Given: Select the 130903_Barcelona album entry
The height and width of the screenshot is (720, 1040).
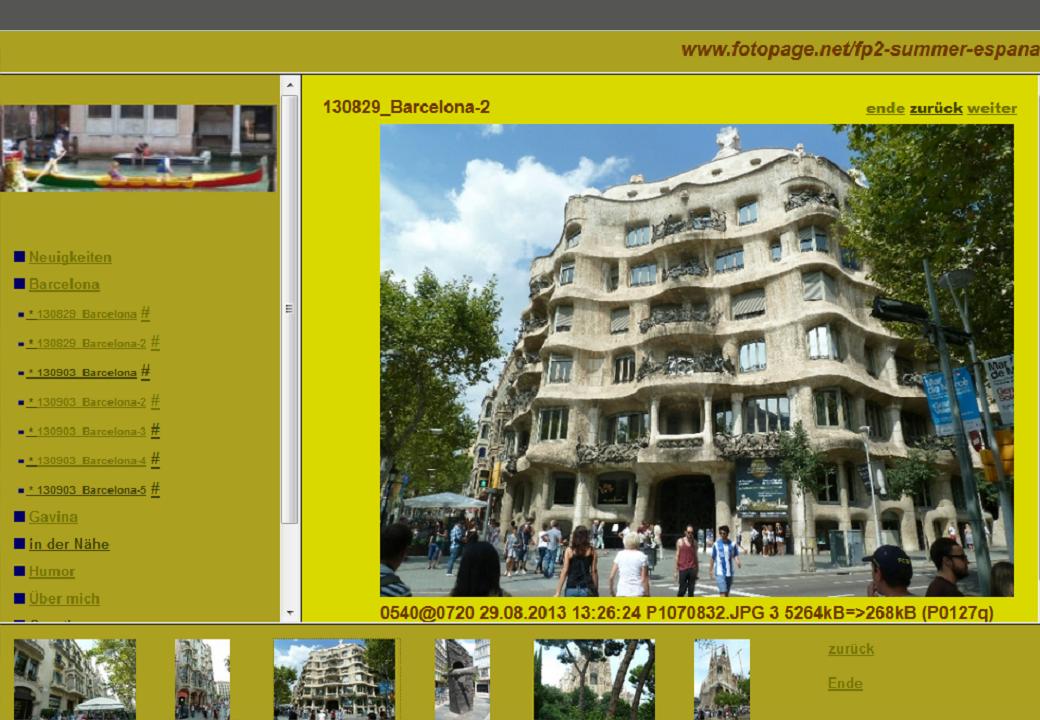Looking at the screenshot, I should (81, 373).
